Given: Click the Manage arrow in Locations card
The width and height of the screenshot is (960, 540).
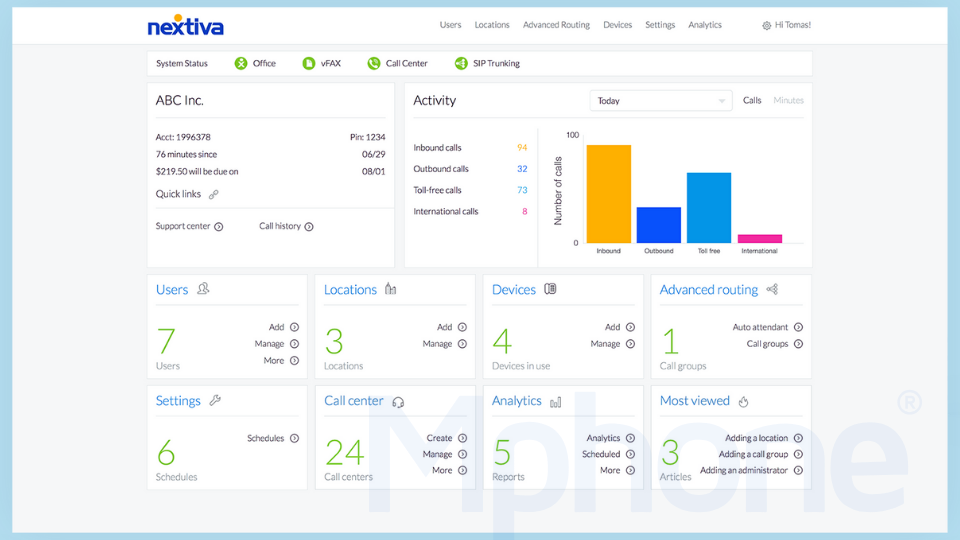Looking at the screenshot, I should (462, 344).
